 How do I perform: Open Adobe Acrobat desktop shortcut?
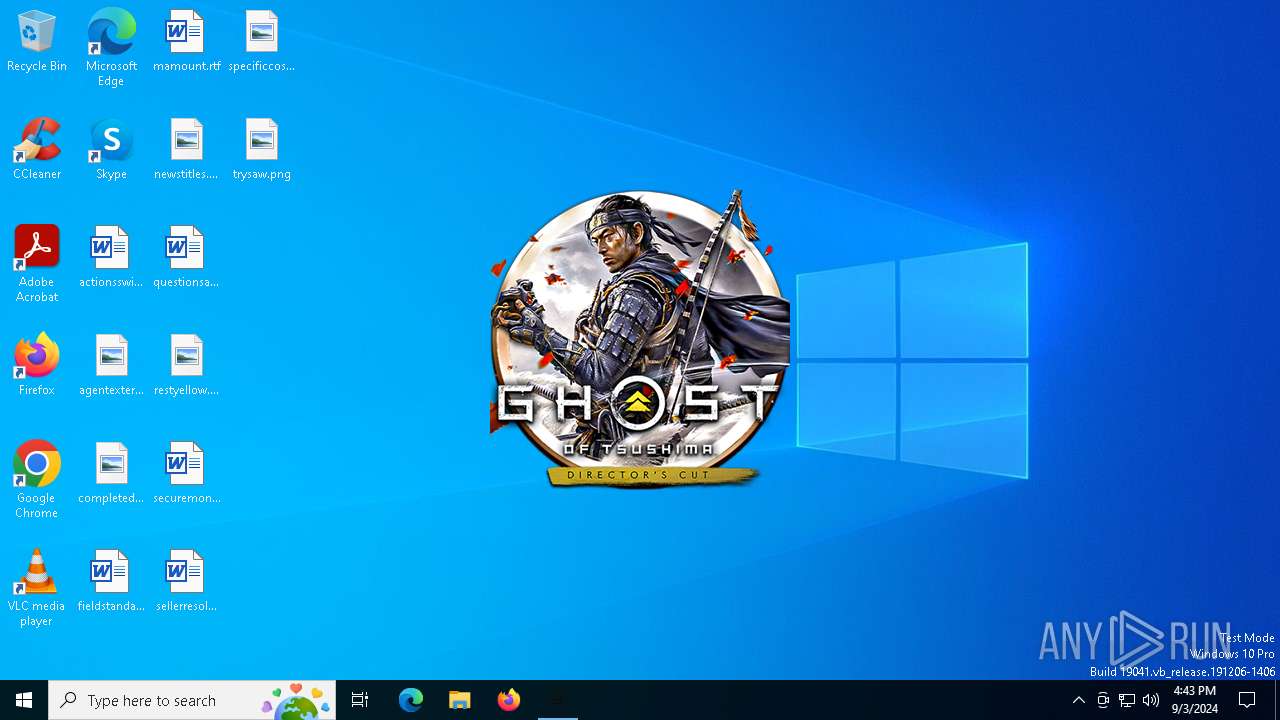click(x=37, y=264)
